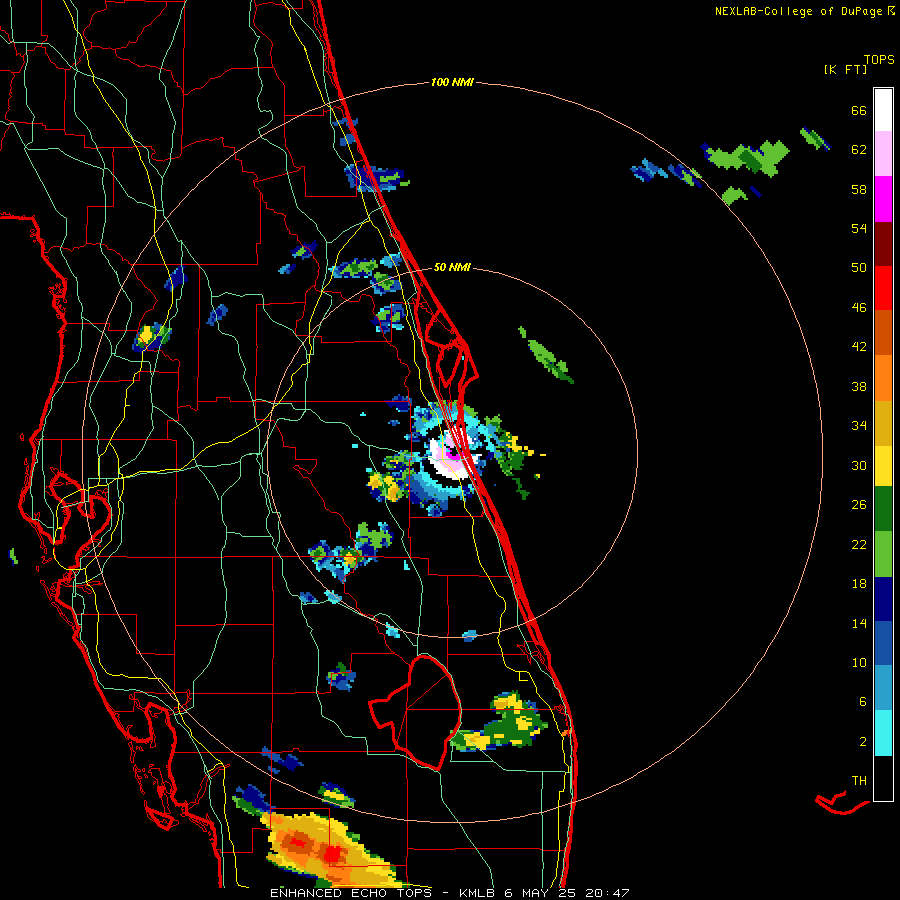The image size is (900, 900).
Task: Click the light blue legend swatch near 6
Action: [883, 687]
